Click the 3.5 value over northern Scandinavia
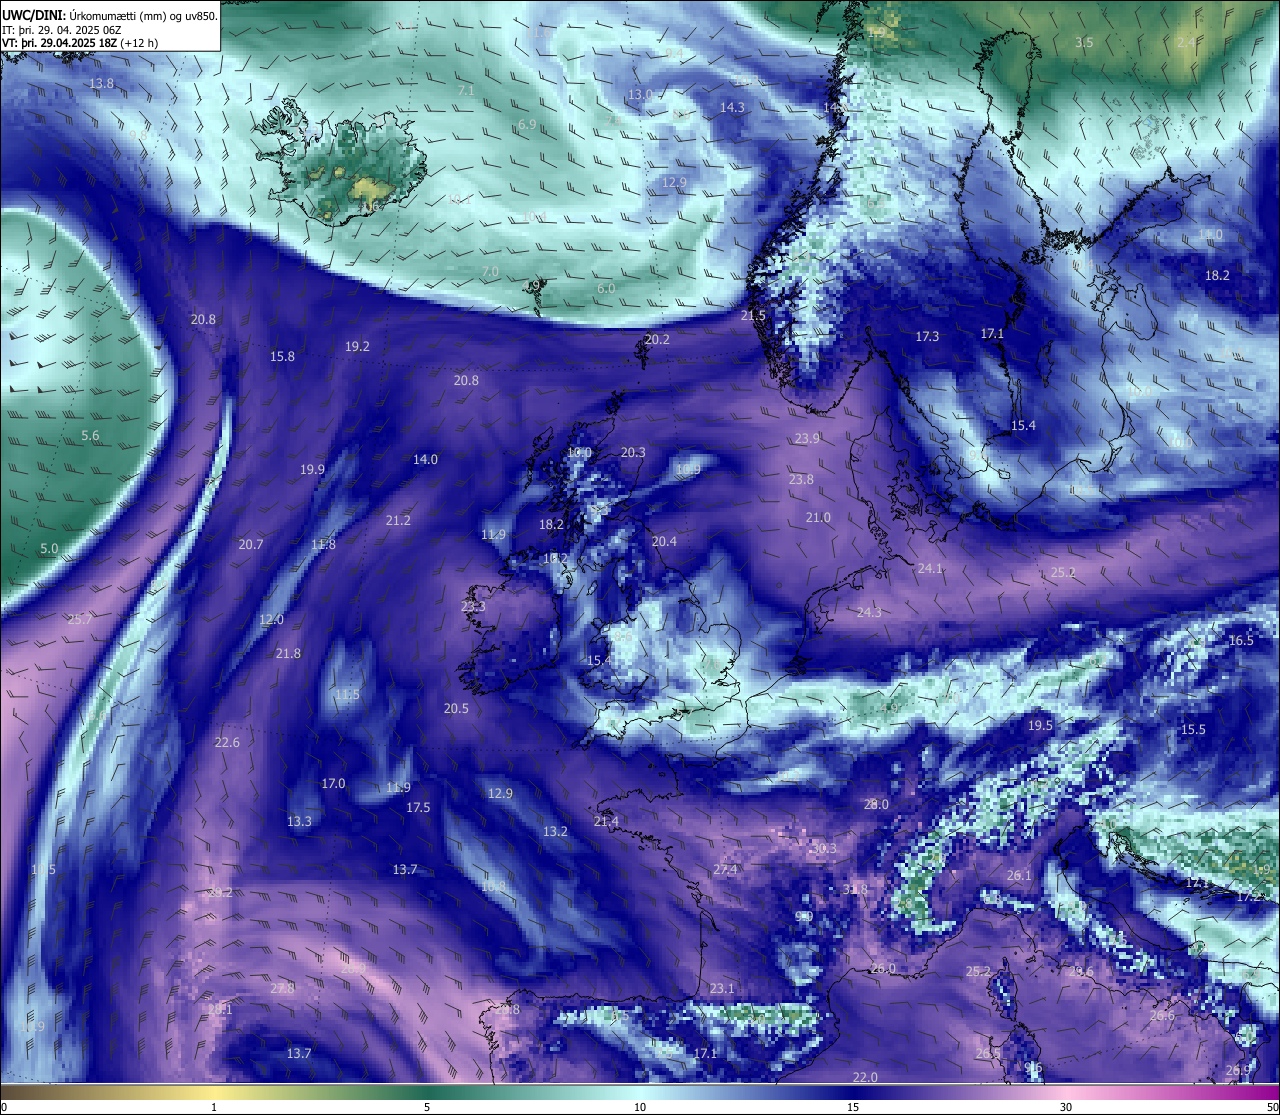The height and width of the screenshot is (1115, 1280). coord(1084,43)
